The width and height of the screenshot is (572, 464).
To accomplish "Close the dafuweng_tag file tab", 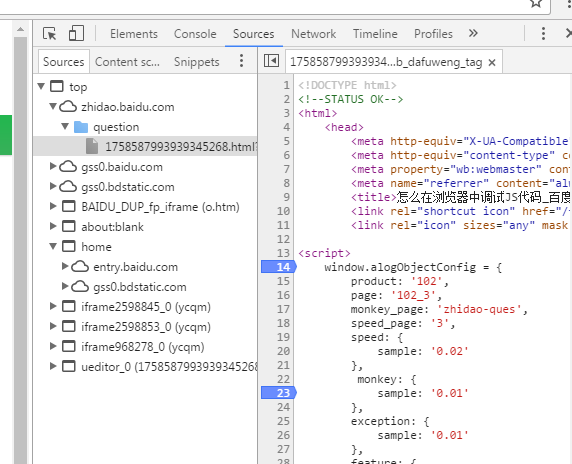I will tap(492, 62).
